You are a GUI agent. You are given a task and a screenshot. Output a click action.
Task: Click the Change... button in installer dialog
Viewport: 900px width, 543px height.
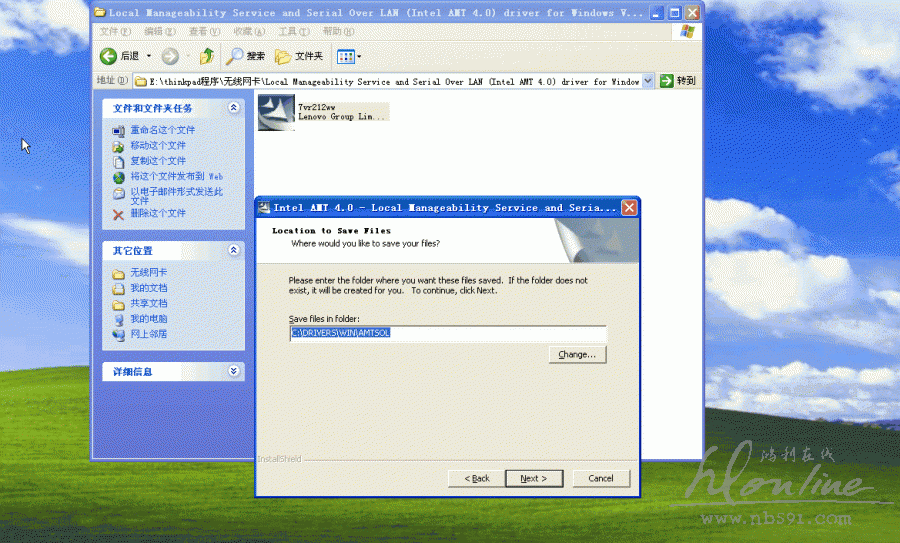pos(577,355)
